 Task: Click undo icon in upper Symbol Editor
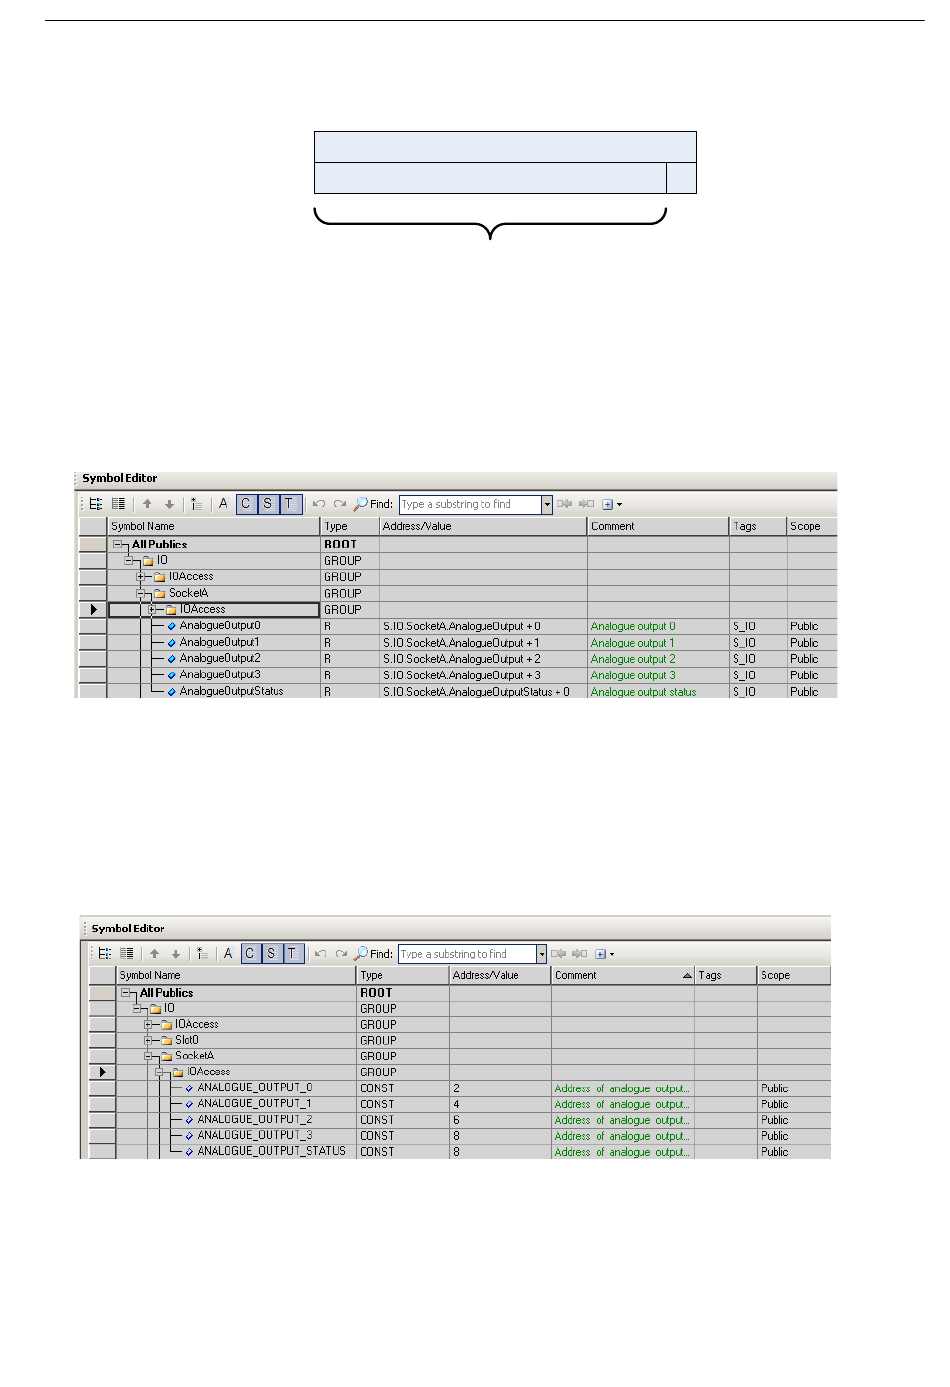(319, 504)
